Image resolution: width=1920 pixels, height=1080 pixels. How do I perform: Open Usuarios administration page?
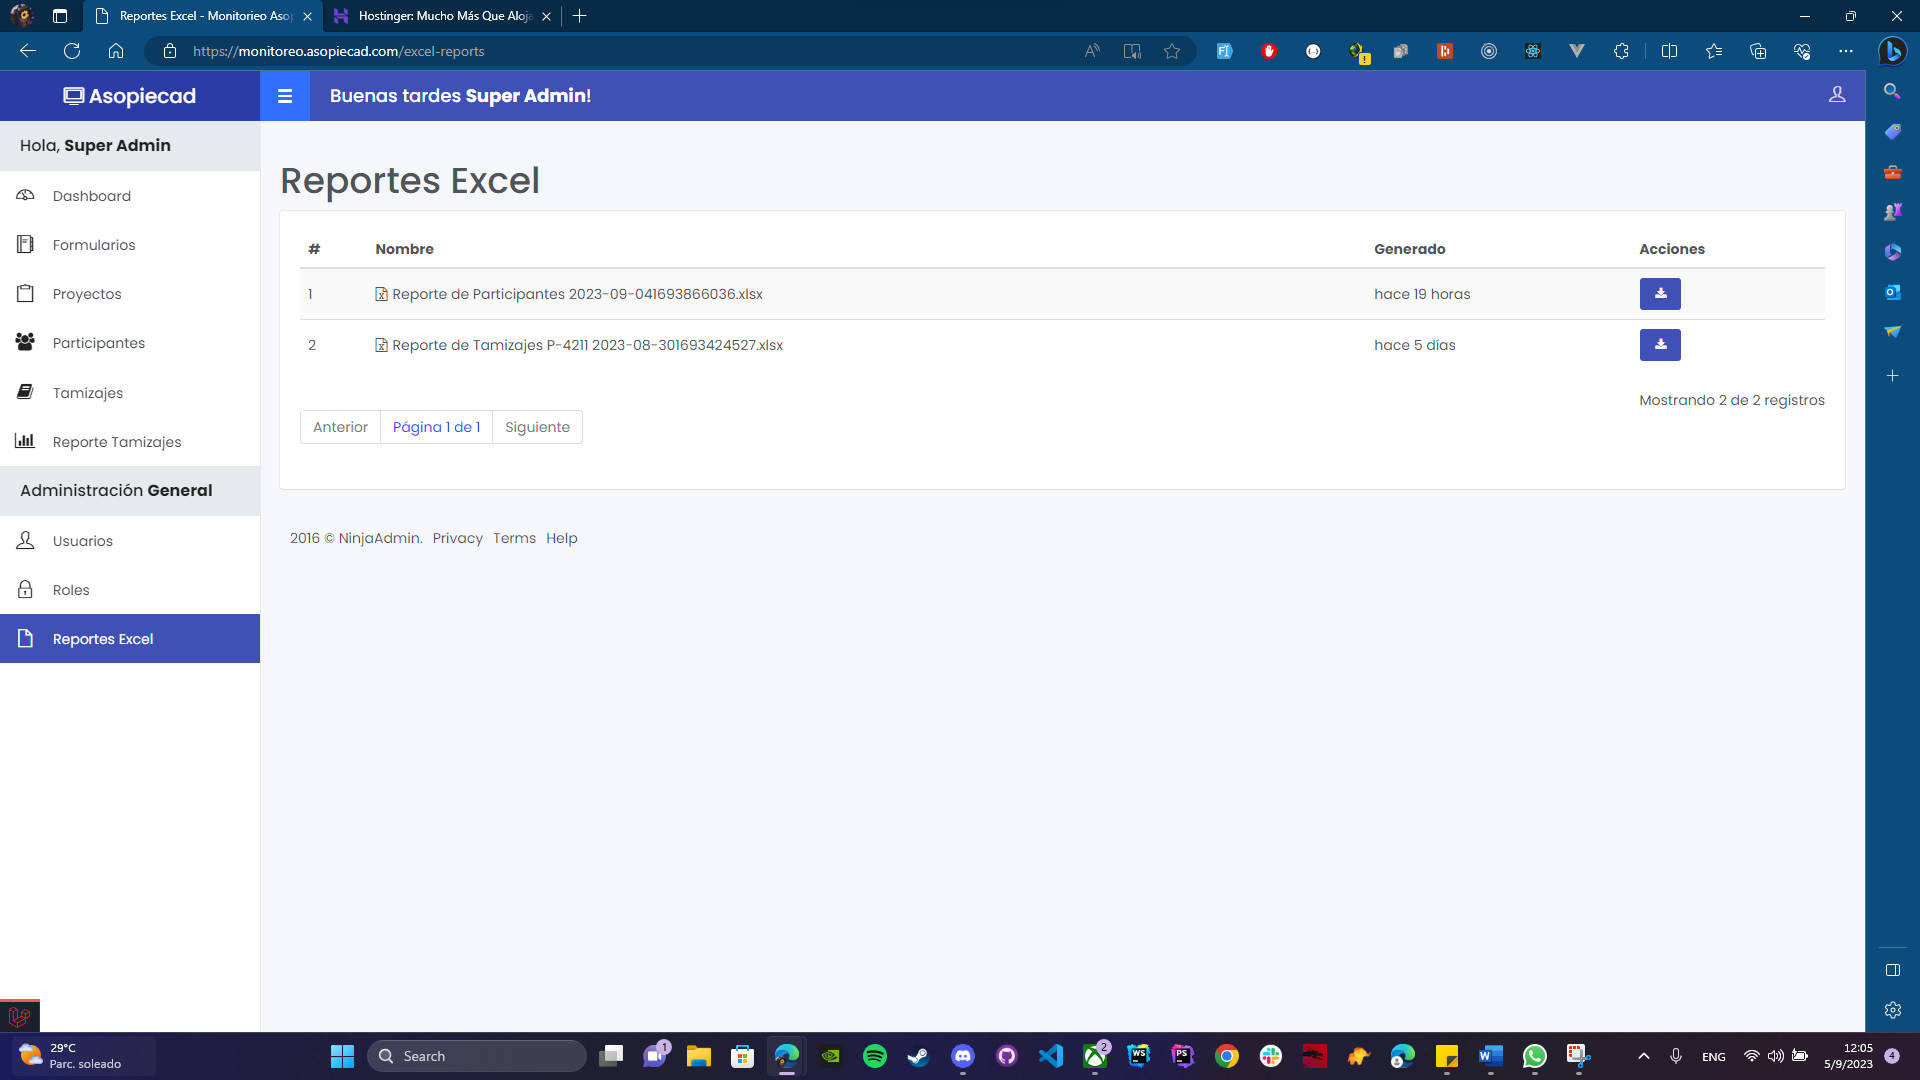pyautogui.click(x=82, y=541)
